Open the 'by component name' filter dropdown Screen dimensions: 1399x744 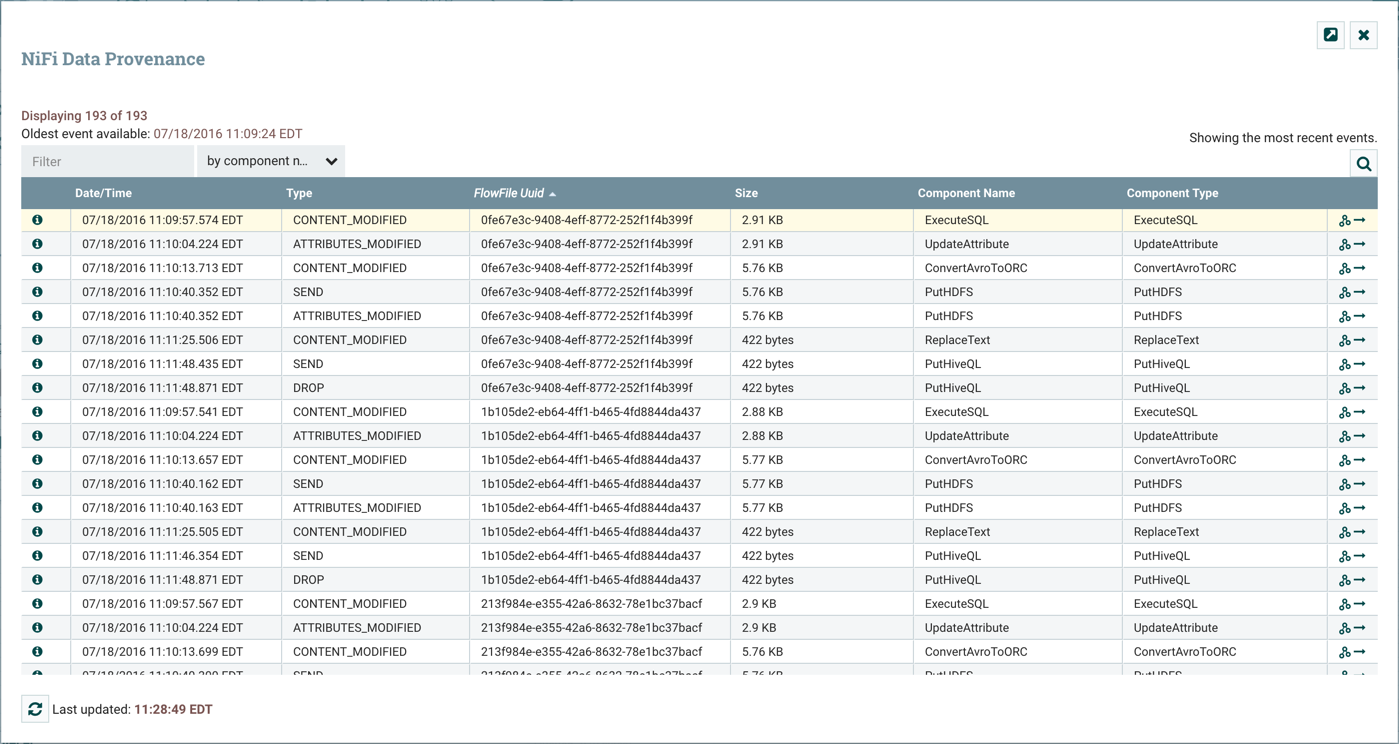[271, 161]
